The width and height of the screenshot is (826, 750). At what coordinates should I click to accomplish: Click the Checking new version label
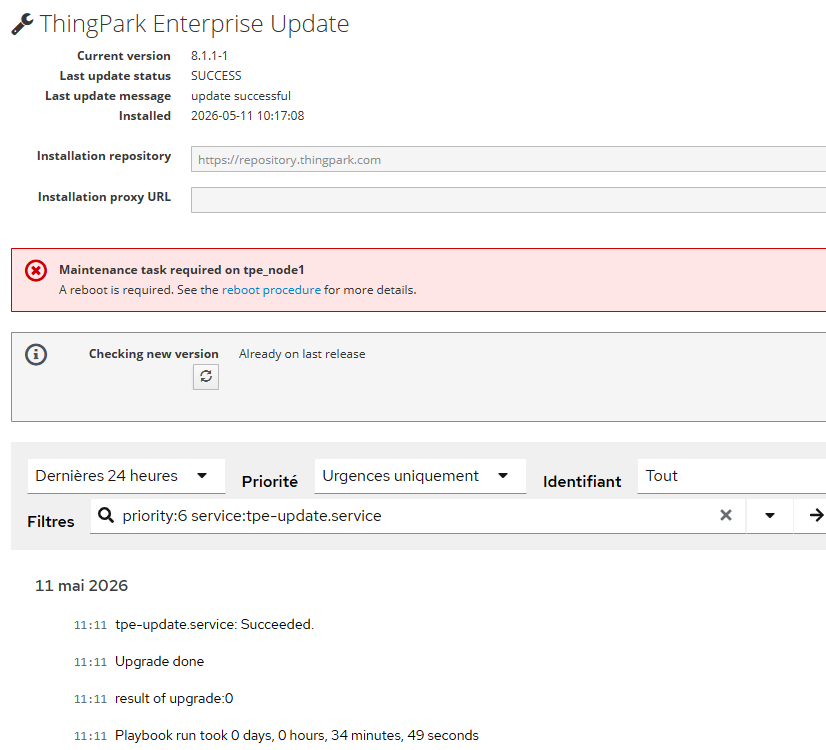[x=153, y=354]
